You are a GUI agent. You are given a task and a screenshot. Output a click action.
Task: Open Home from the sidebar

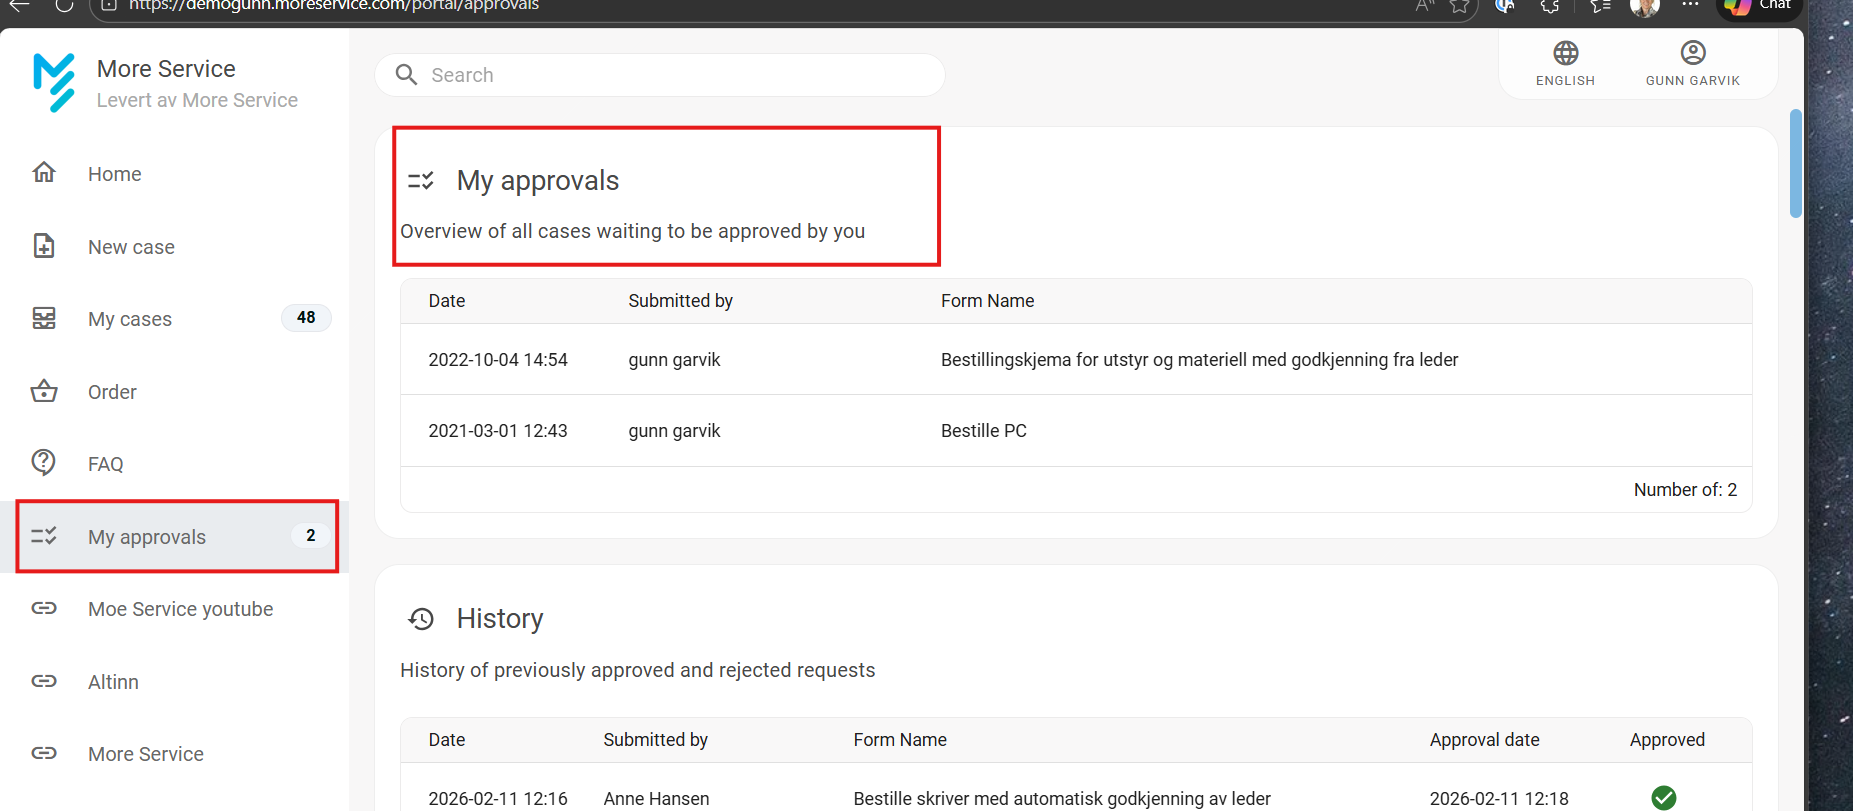tap(114, 174)
